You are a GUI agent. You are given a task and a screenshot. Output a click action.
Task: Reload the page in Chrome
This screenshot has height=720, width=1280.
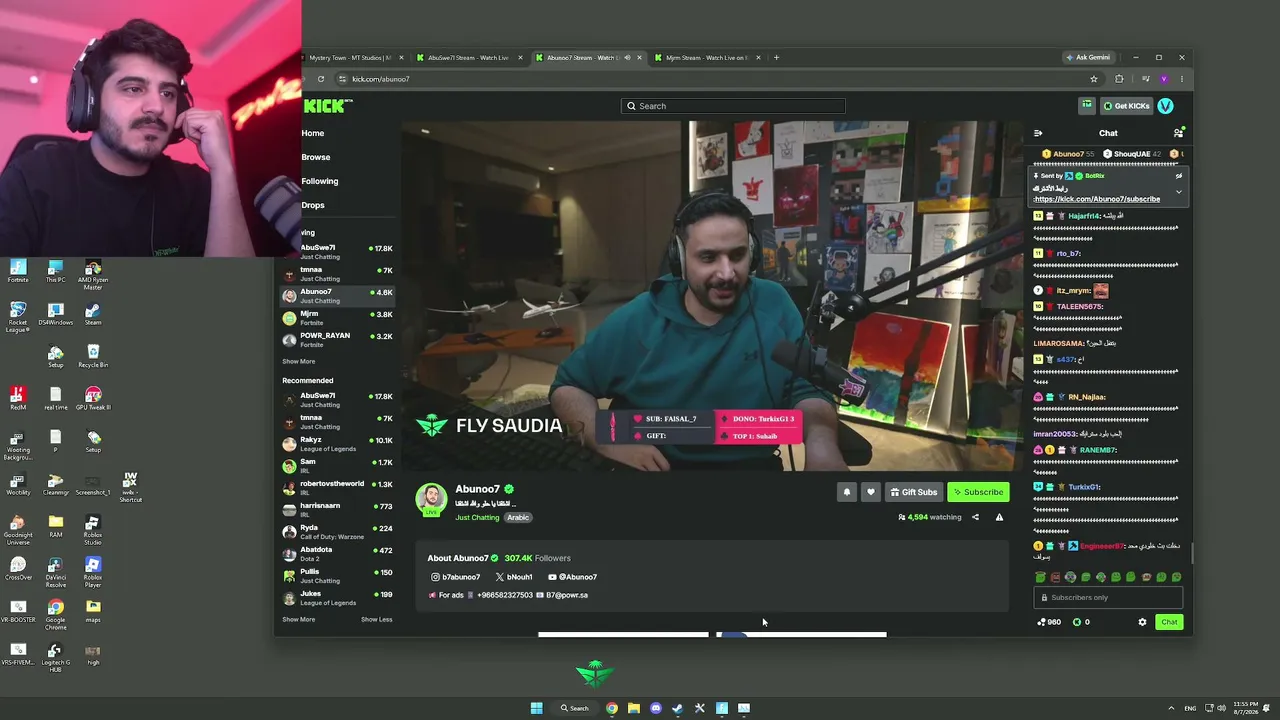[321, 79]
